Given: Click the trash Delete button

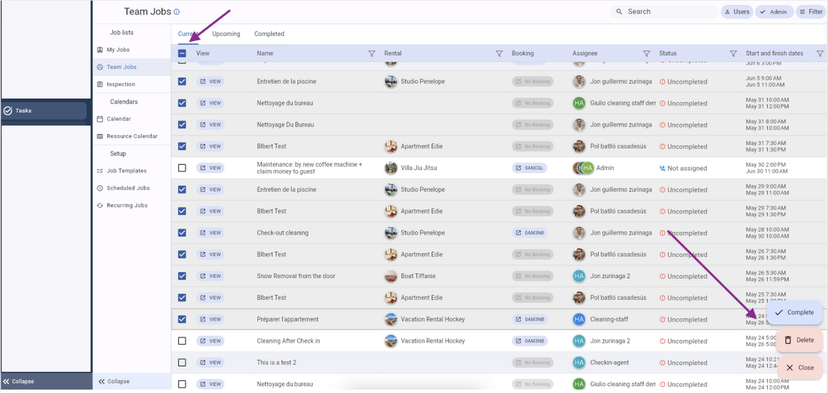Looking at the screenshot, I should (799, 340).
